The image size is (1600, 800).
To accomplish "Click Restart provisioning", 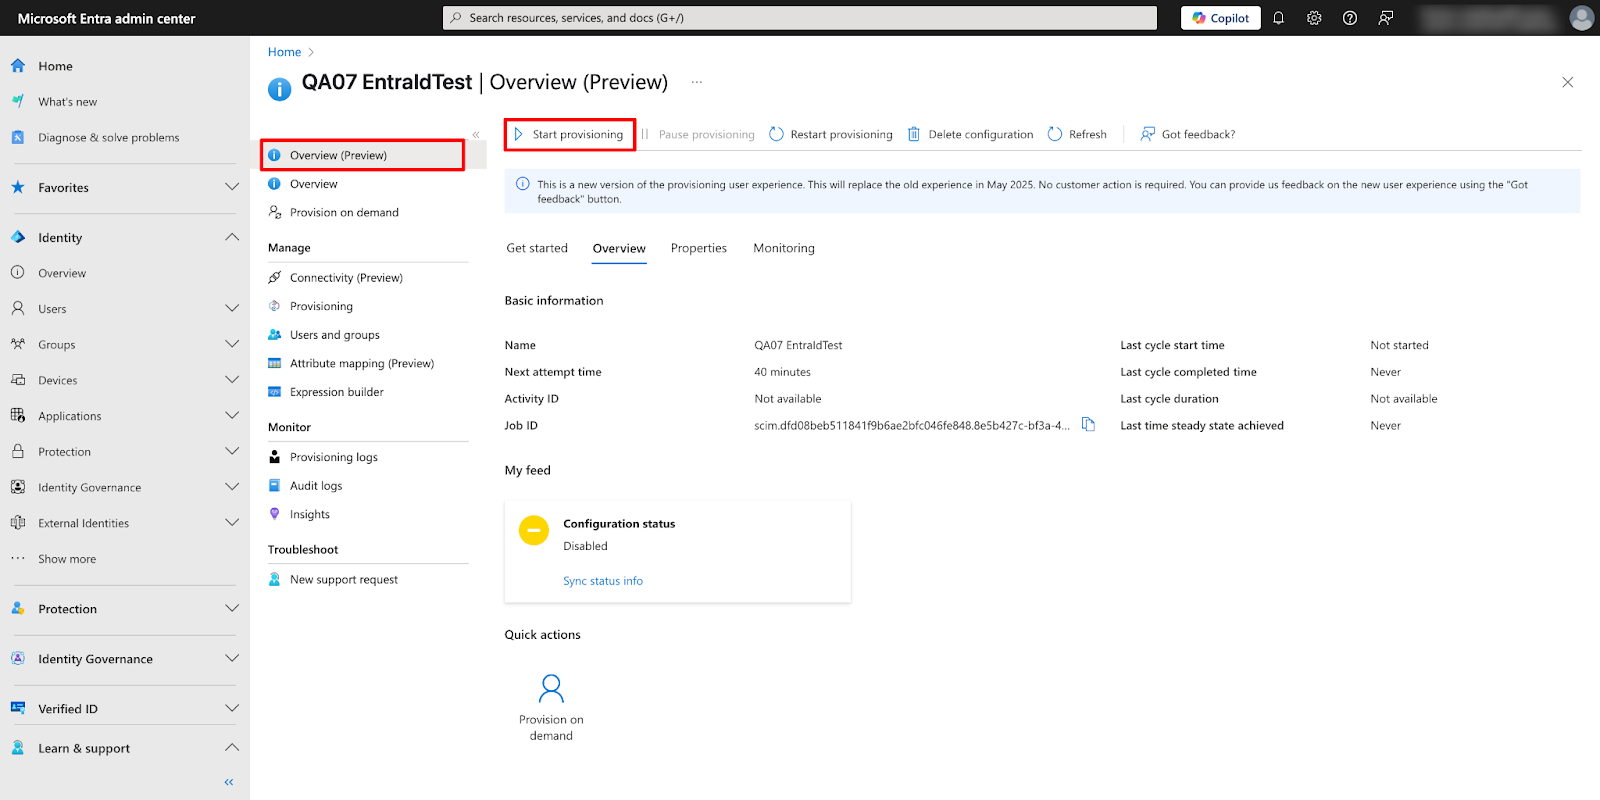I will pos(831,134).
